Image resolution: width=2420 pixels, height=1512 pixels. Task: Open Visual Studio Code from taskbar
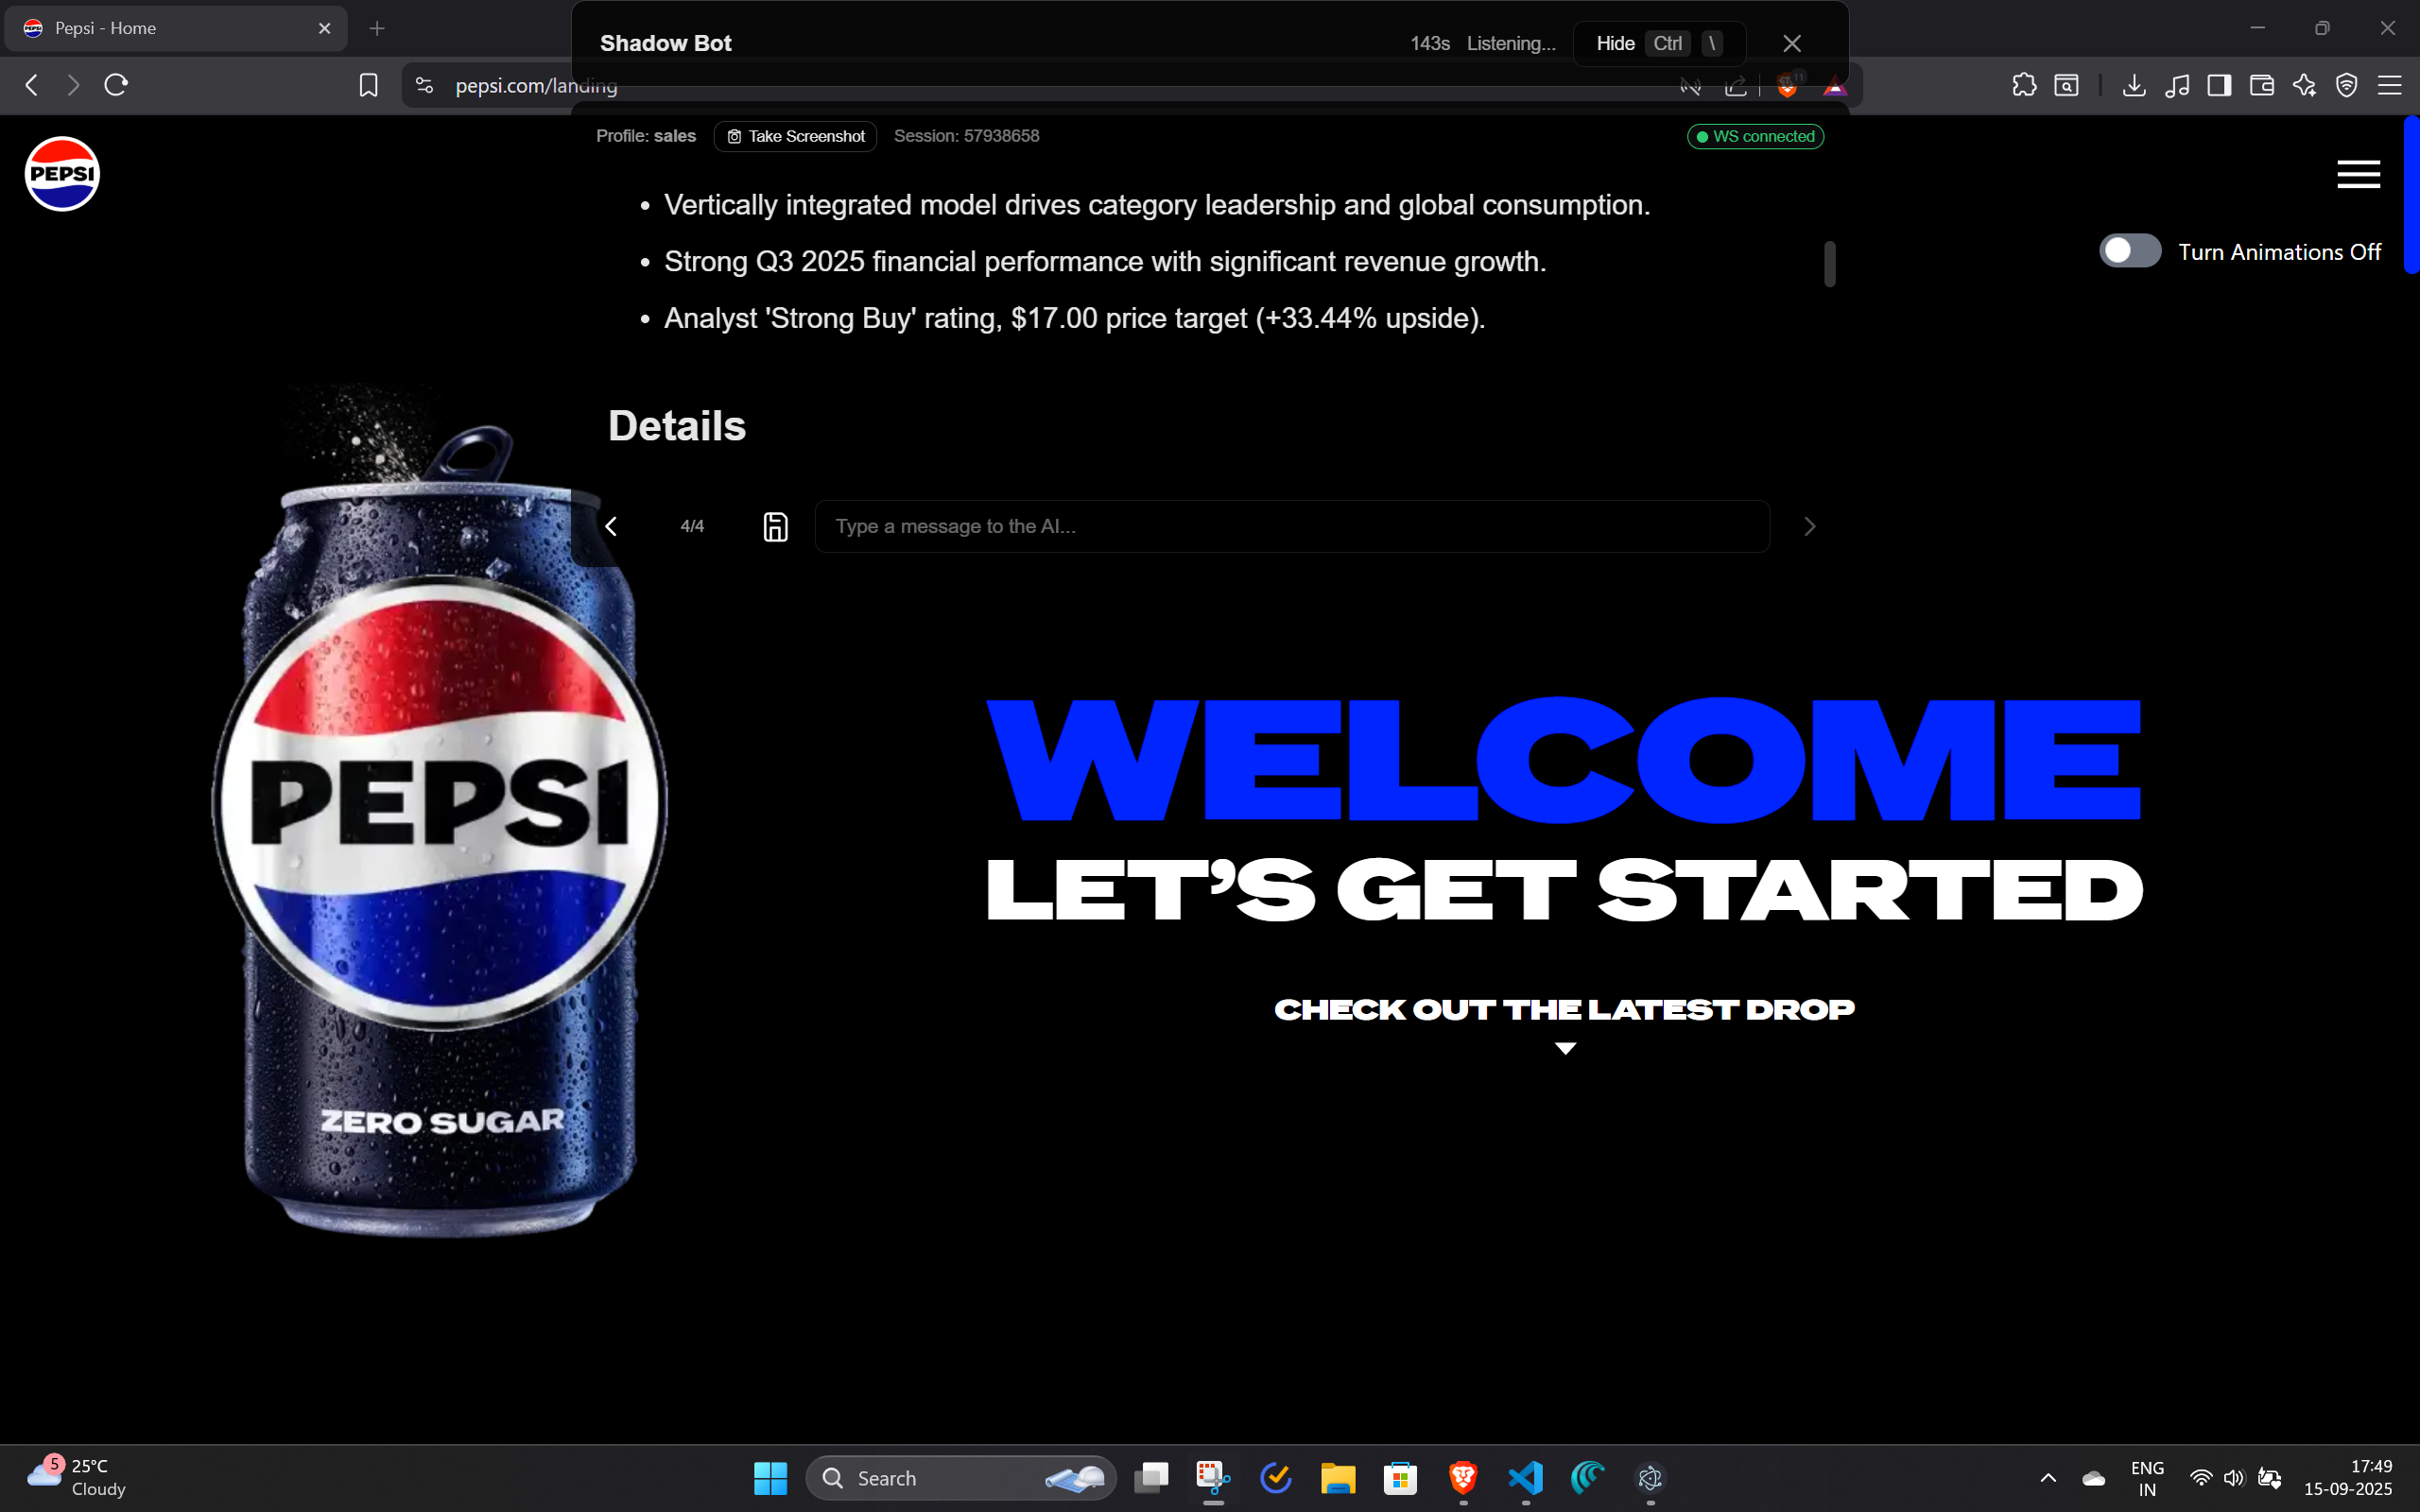1525,1477
